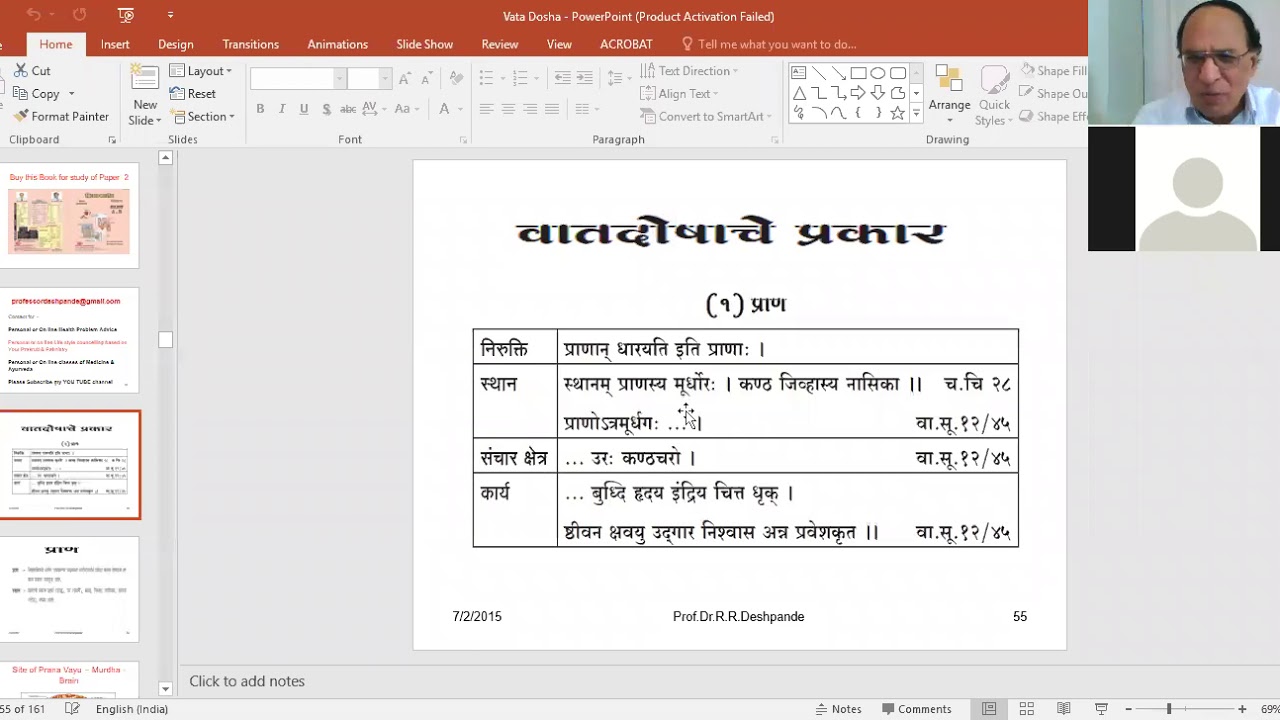Click the Decrease Font Size icon
Viewport: 1280px width, 720px height.
(x=426, y=78)
